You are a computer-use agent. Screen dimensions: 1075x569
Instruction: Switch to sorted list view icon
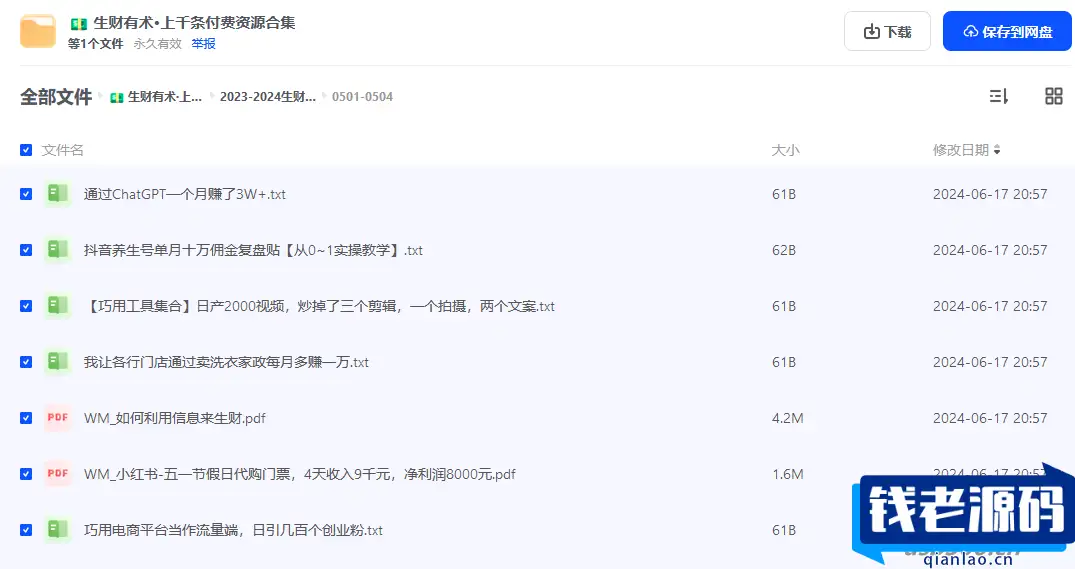998,96
